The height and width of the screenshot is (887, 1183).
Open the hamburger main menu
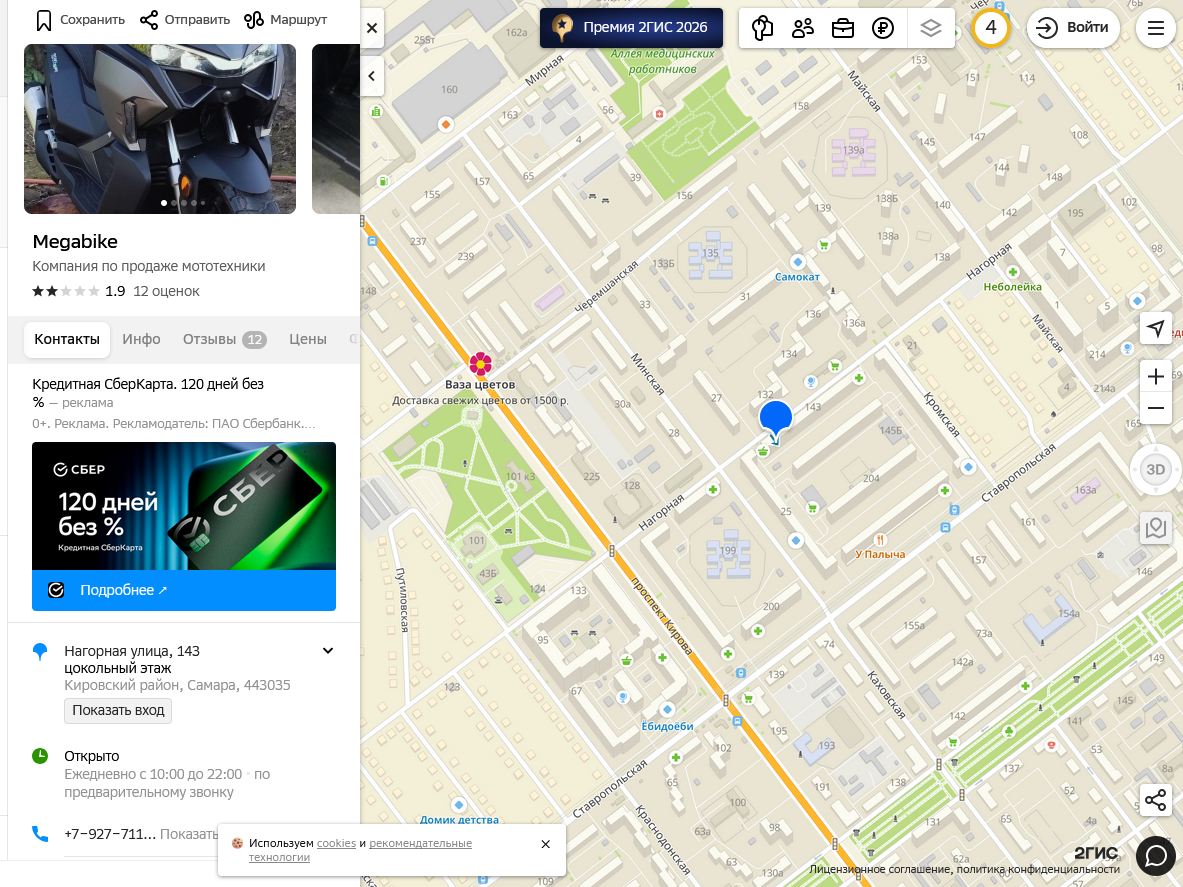(x=1156, y=28)
